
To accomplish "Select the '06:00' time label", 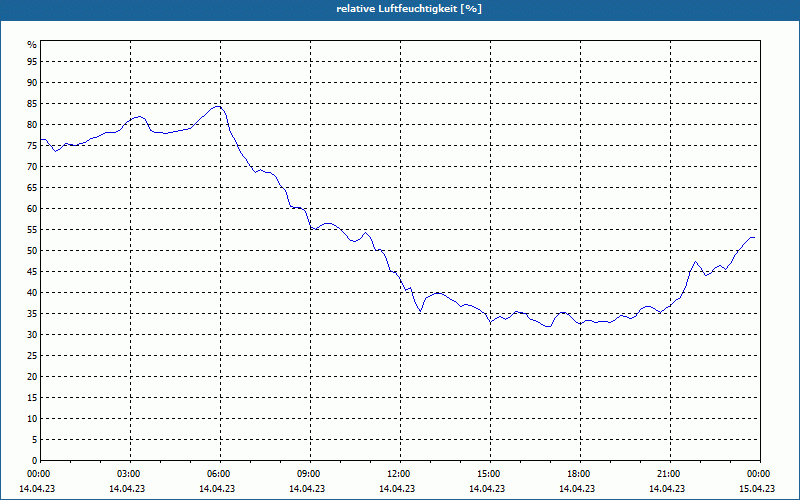I will point(220,474).
